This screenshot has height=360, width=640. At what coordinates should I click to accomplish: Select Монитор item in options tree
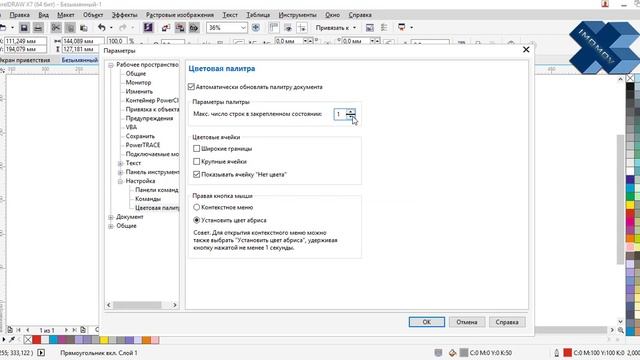[138, 82]
